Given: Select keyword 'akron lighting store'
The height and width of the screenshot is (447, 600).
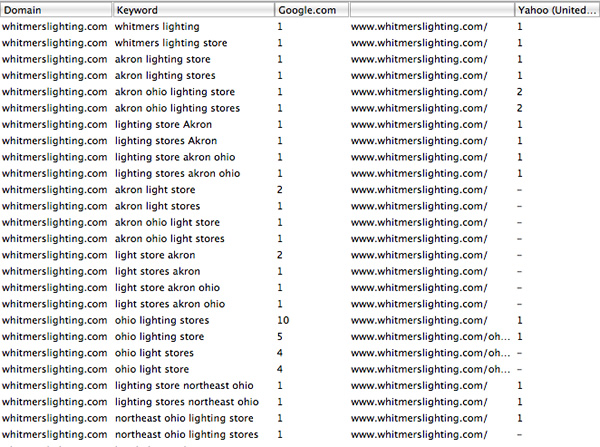Looking at the screenshot, I should click(163, 59).
